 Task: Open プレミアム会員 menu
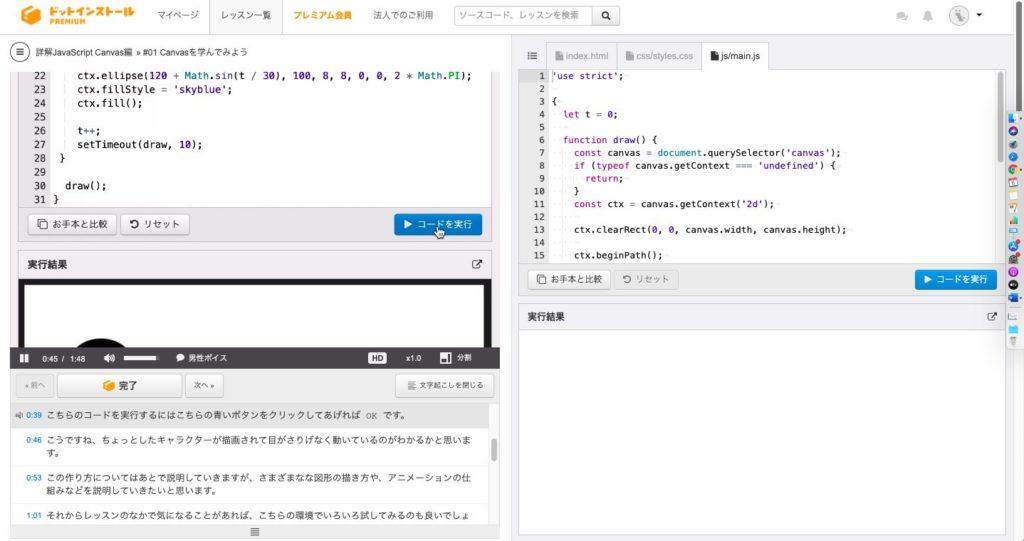tap(322, 15)
